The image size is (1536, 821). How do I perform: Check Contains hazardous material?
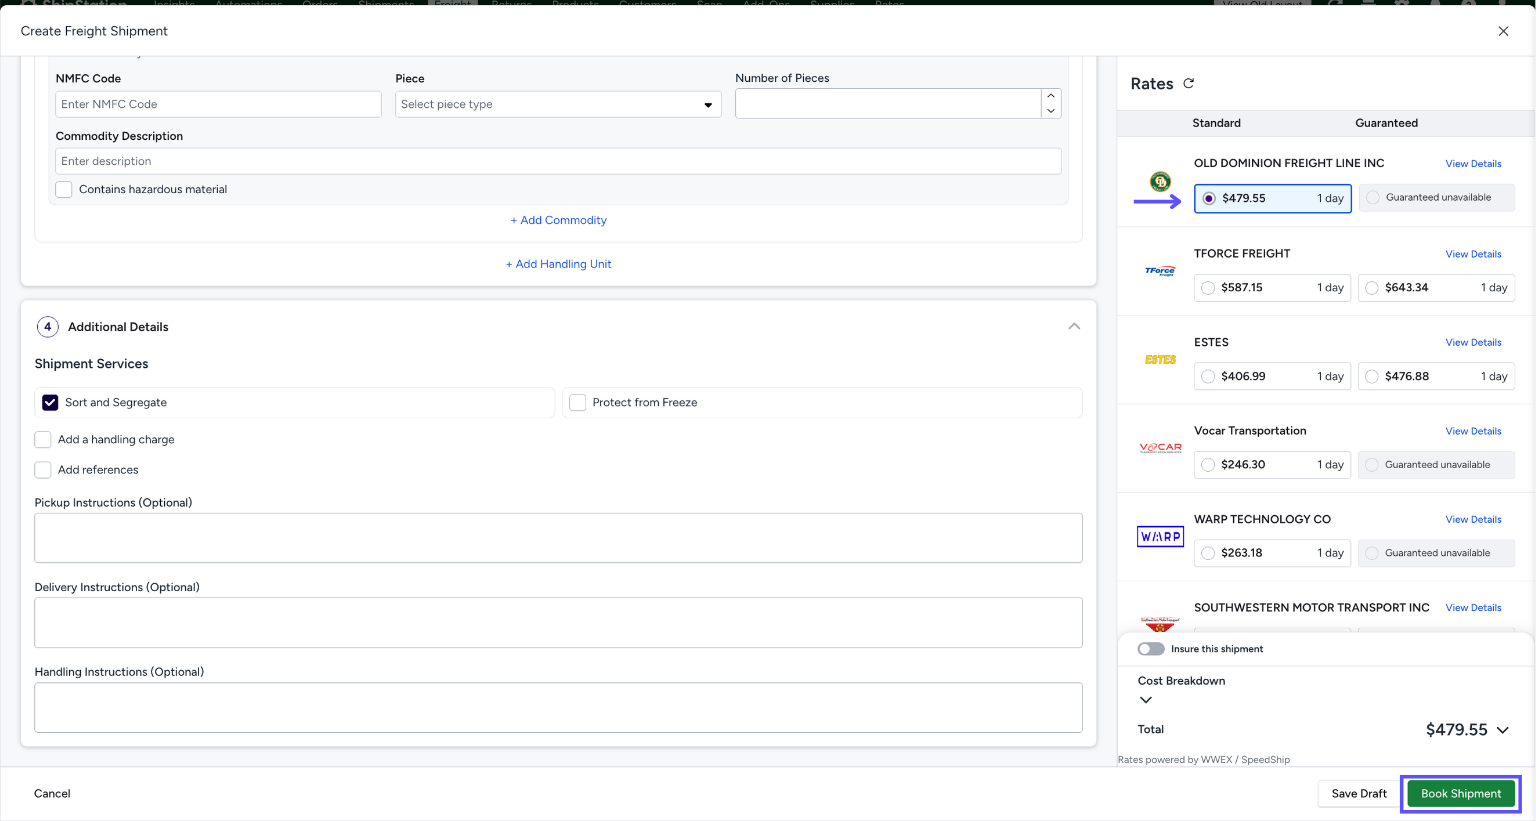click(x=64, y=189)
